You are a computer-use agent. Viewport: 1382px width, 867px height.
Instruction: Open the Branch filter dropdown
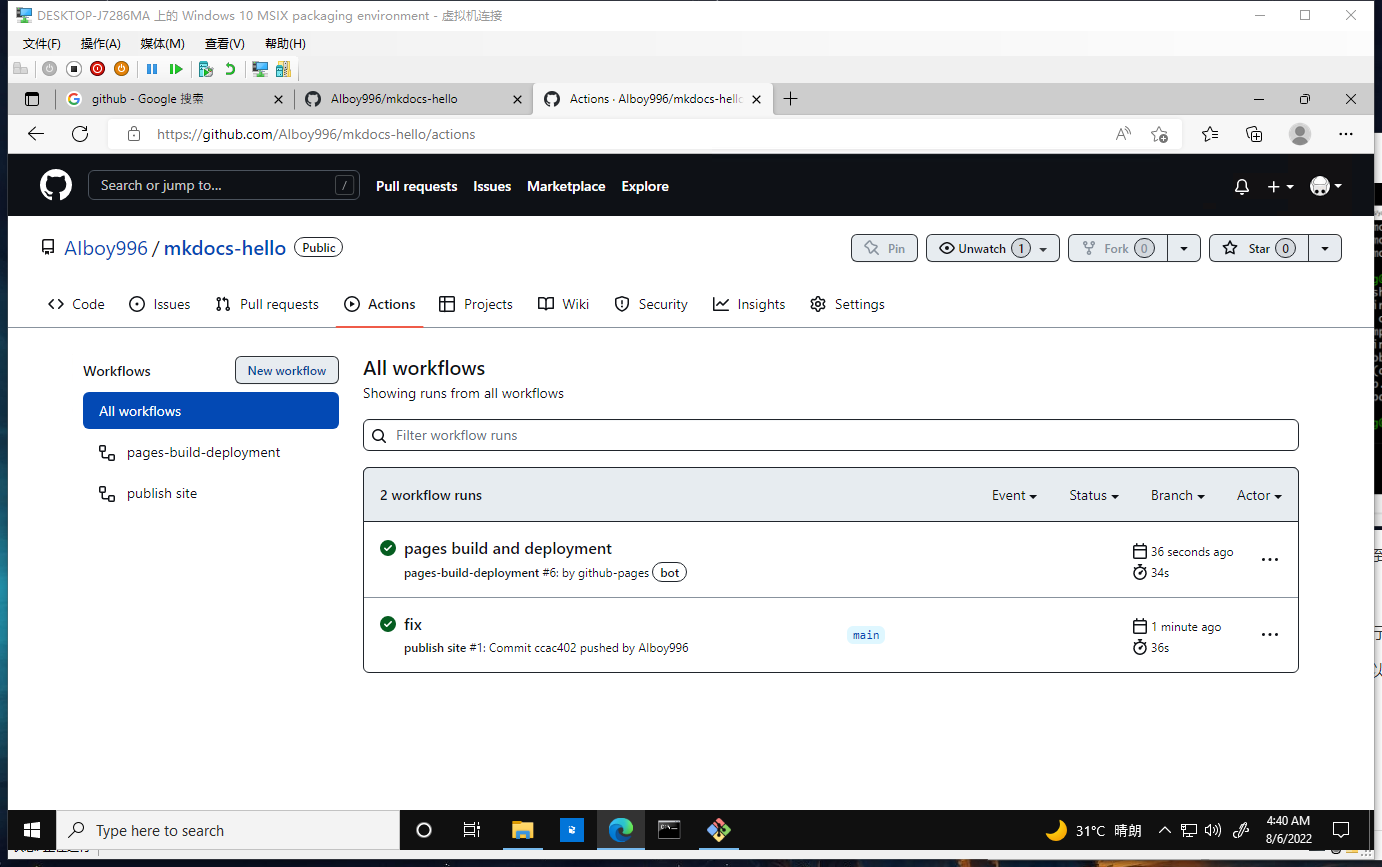(1177, 496)
